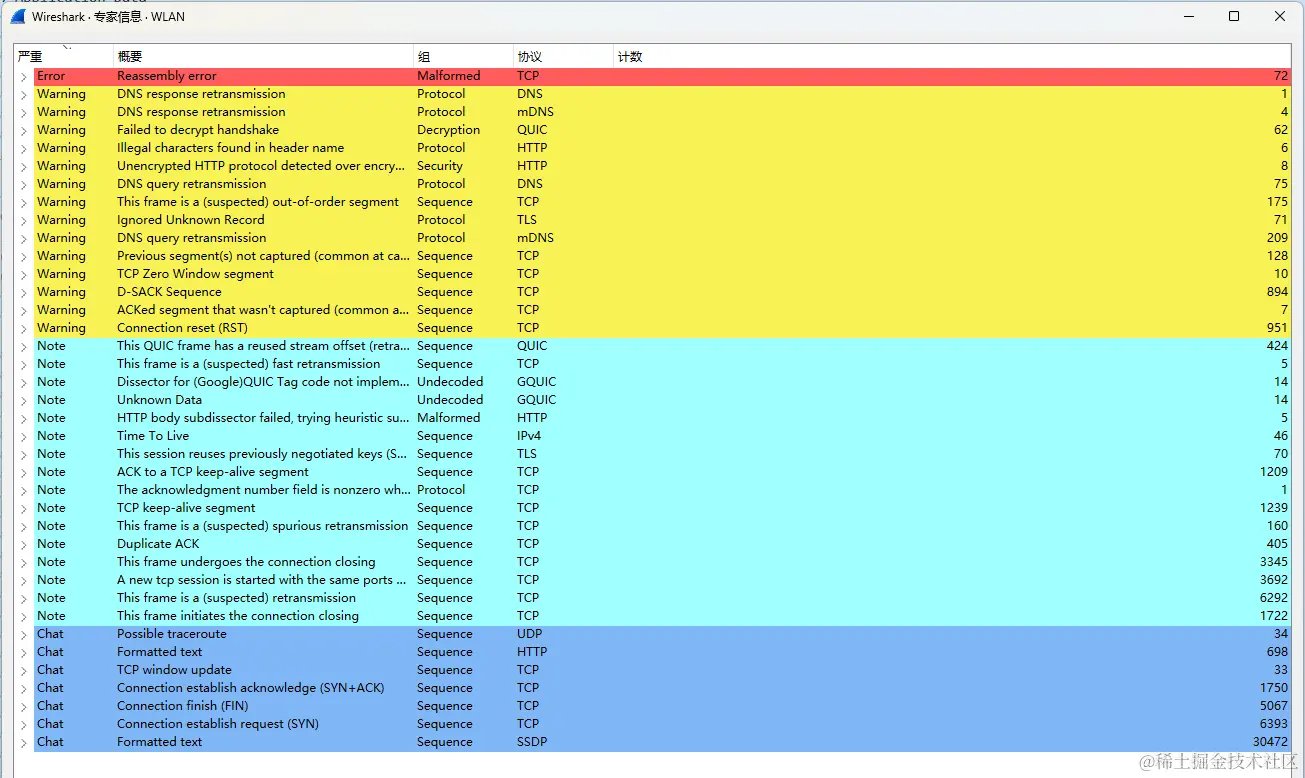
Task: Expand the Reassembly error row
Action: 23,76
